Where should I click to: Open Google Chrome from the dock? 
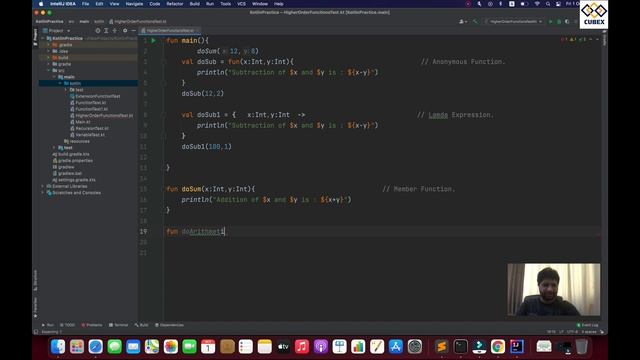498,347
